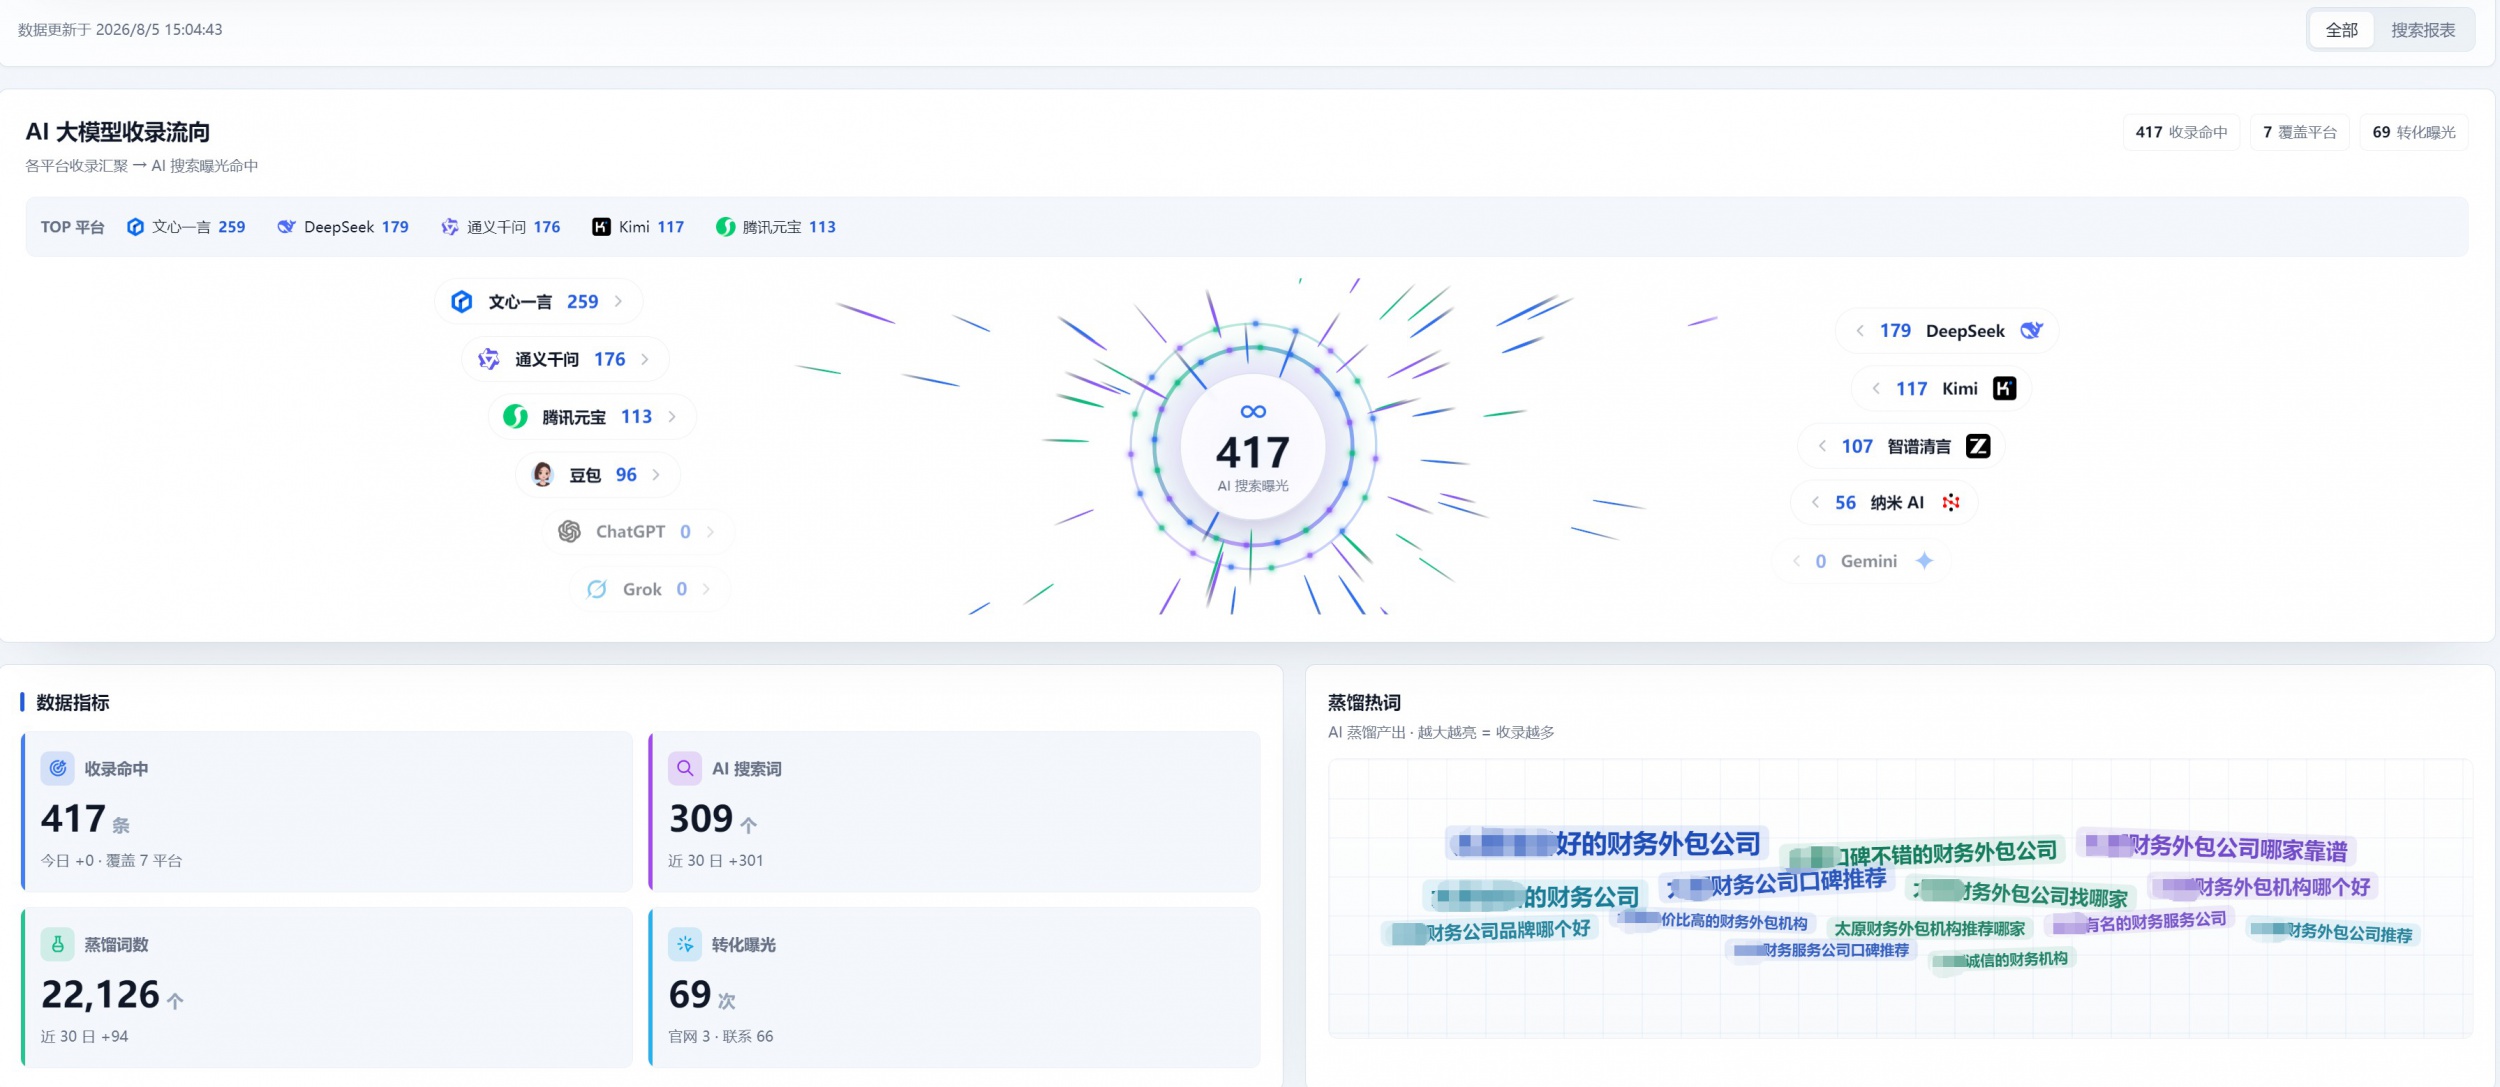Click the up arrow beside 22,126
The height and width of the screenshot is (1087, 2500).
(175, 1001)
